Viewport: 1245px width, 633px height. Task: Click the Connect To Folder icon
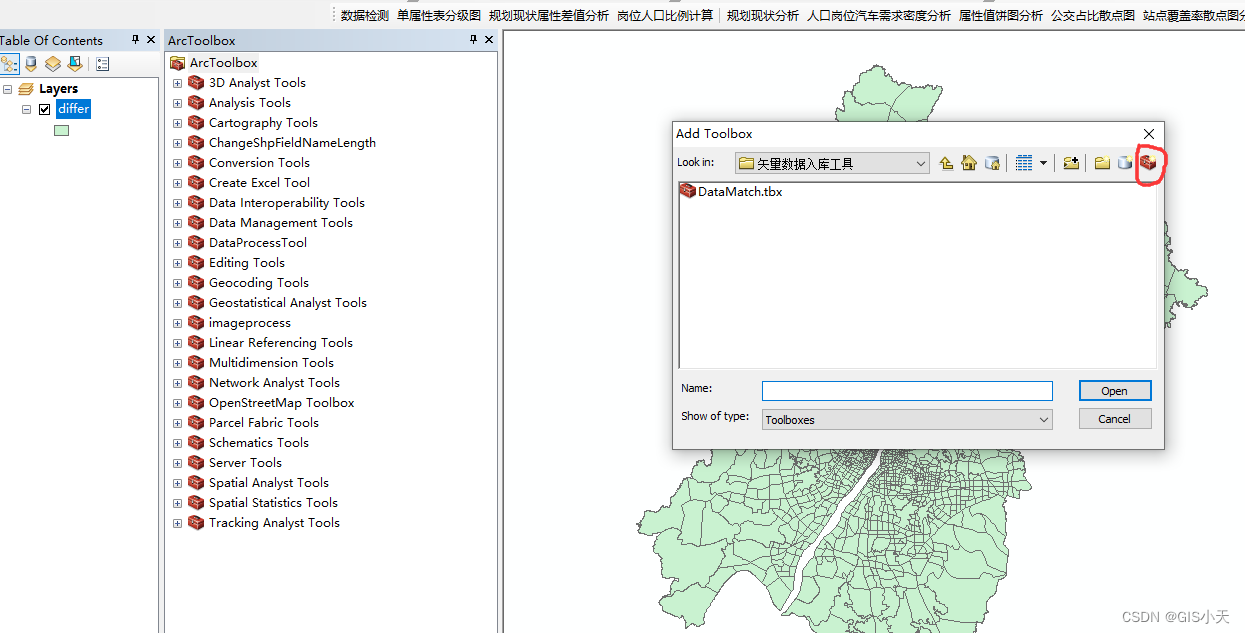[1072, 162]
